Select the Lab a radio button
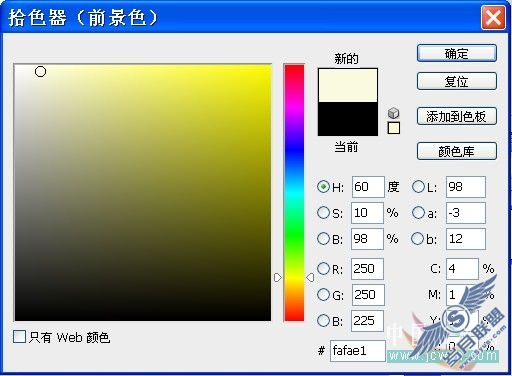The height and width of the screenshot is (376, 512). [418, 212]
